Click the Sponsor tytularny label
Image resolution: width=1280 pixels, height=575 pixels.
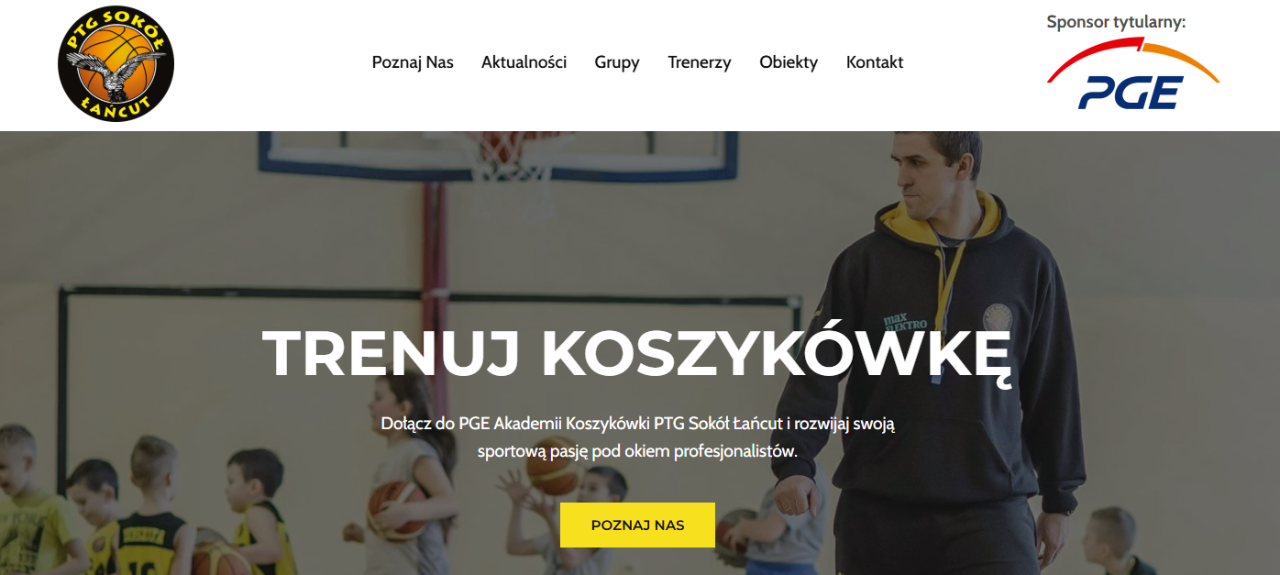[x=1116, y=22]
